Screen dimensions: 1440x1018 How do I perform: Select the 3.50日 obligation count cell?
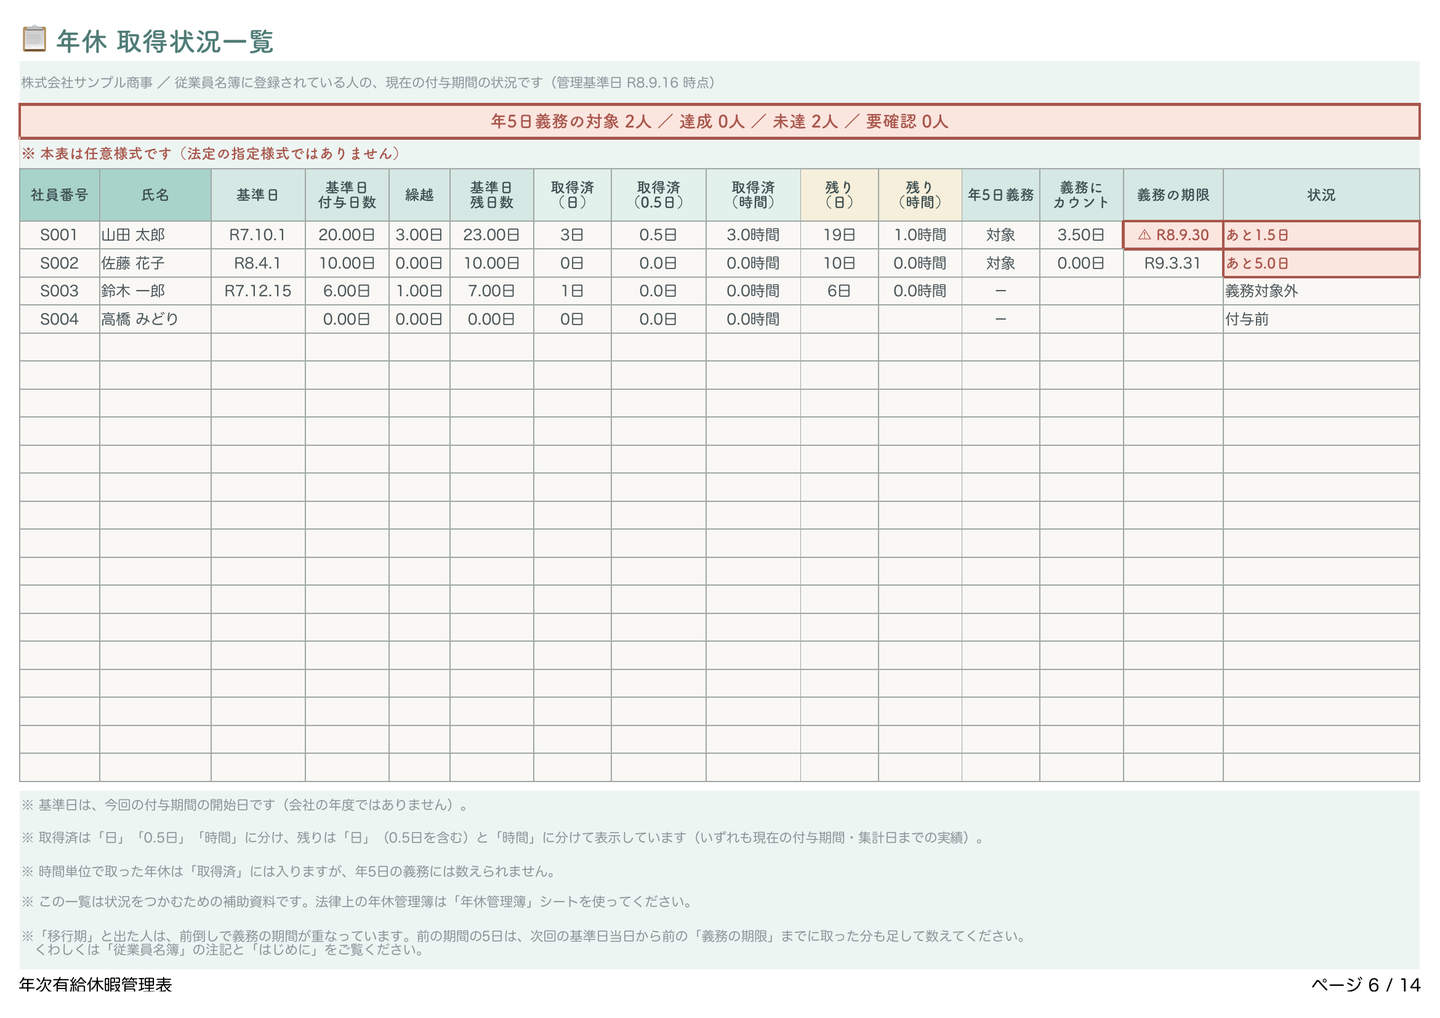coord(1081,235)
